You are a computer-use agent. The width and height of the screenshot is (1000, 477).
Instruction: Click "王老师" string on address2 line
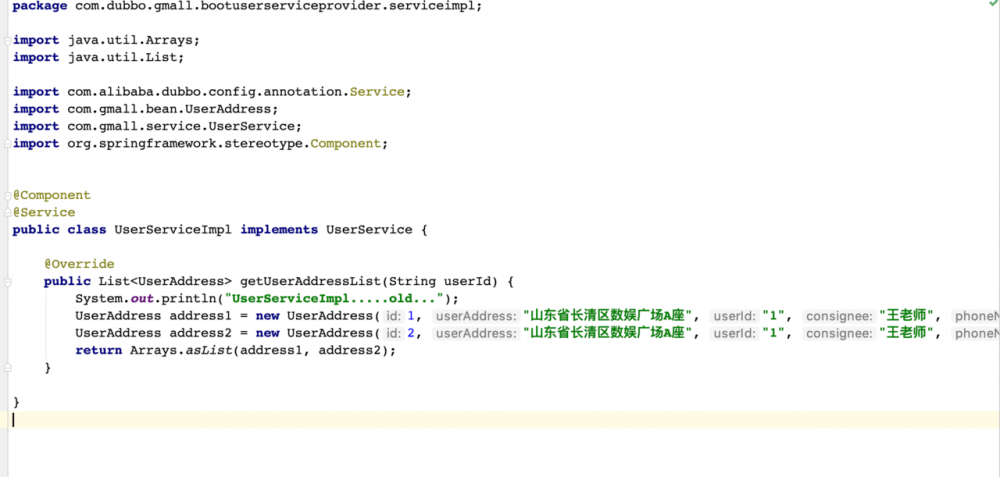[906, 333]
